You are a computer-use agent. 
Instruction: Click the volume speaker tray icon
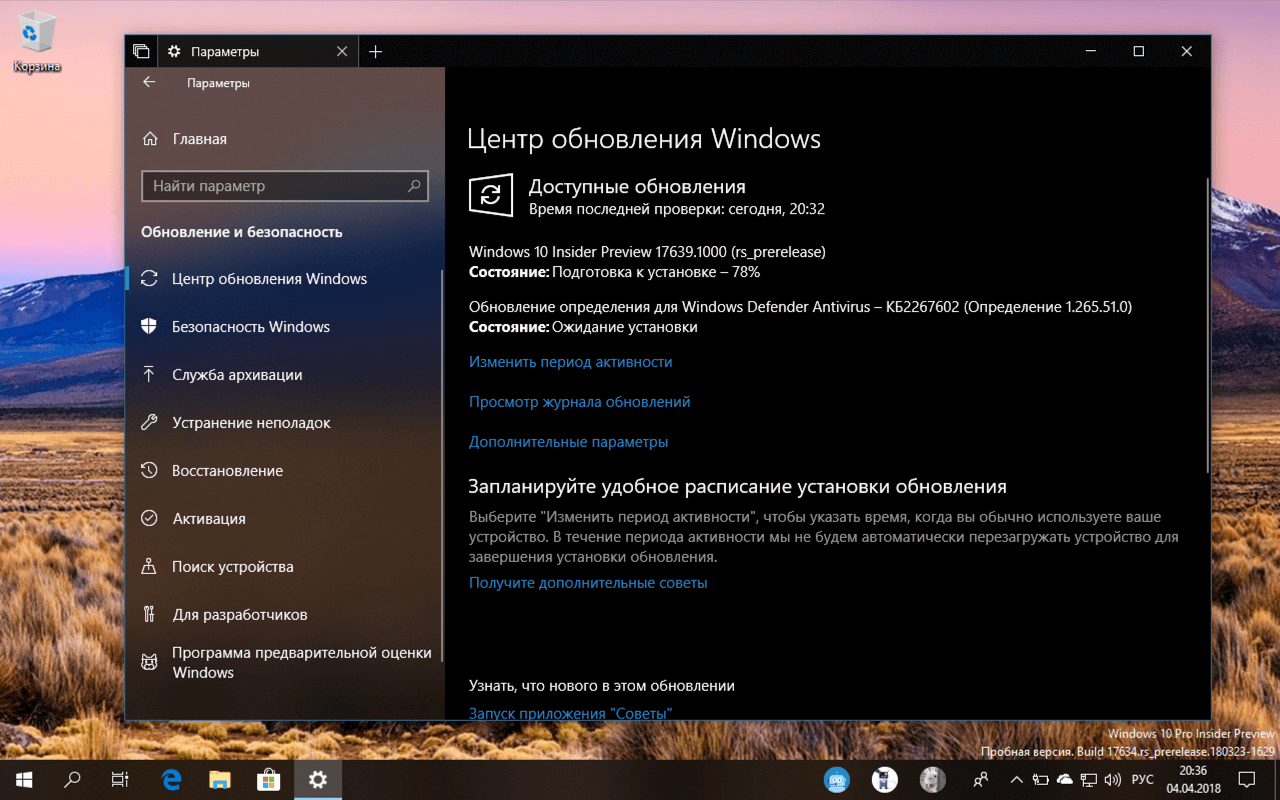[x=1113, y=779]
